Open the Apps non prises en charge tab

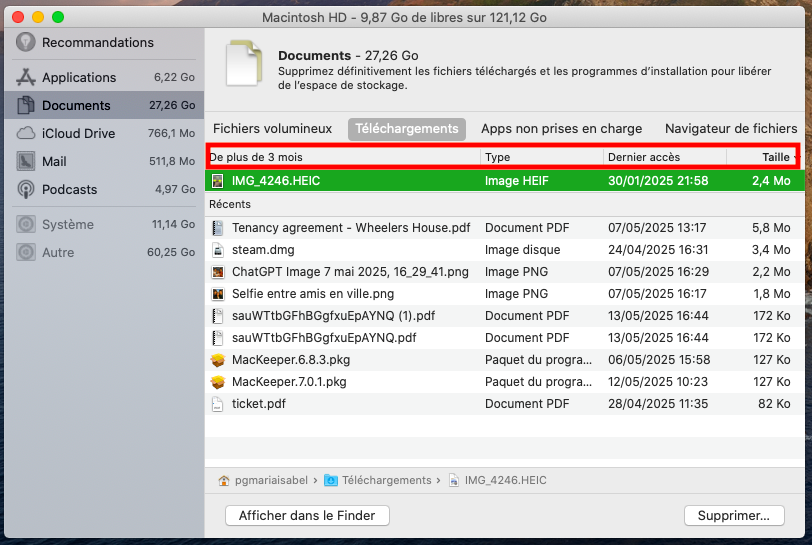tap(561, 128)
